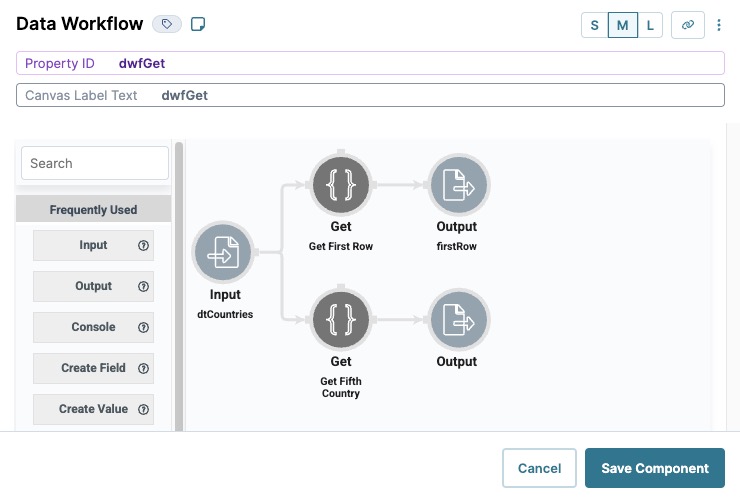740x497 pixels.
Task: Open help icon for Output operator
Action: (143, 286)
